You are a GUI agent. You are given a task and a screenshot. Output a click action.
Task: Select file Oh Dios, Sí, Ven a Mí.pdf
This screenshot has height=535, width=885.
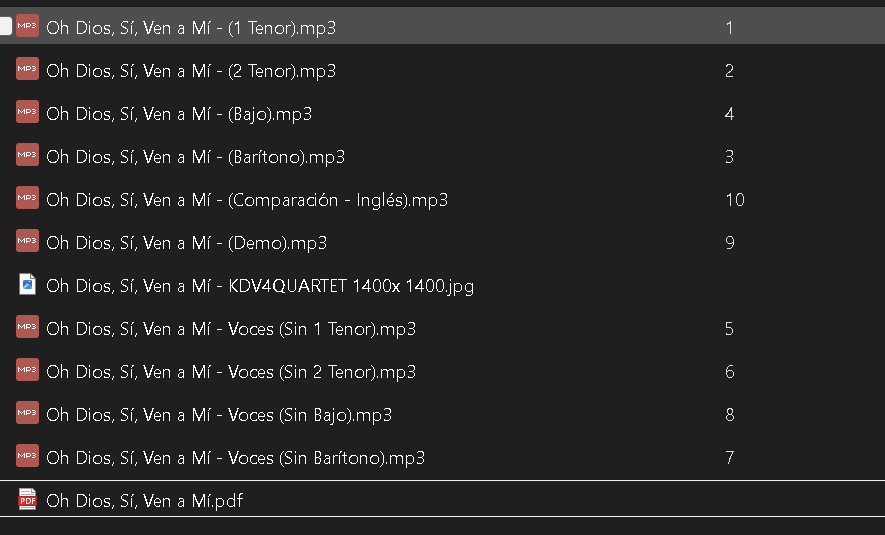tap(145, 501)
